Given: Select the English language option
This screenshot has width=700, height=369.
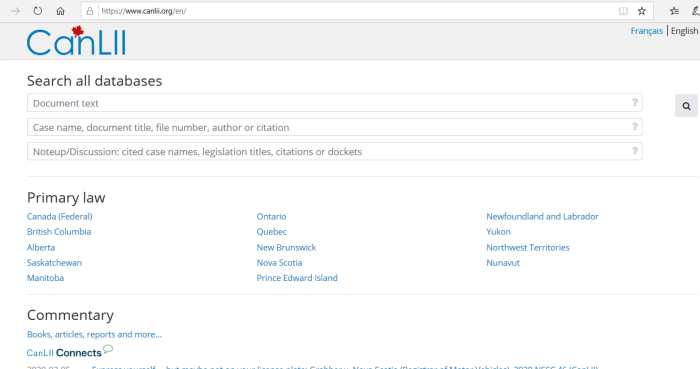Looking at the screenshot, I should (x=684, y=31).
